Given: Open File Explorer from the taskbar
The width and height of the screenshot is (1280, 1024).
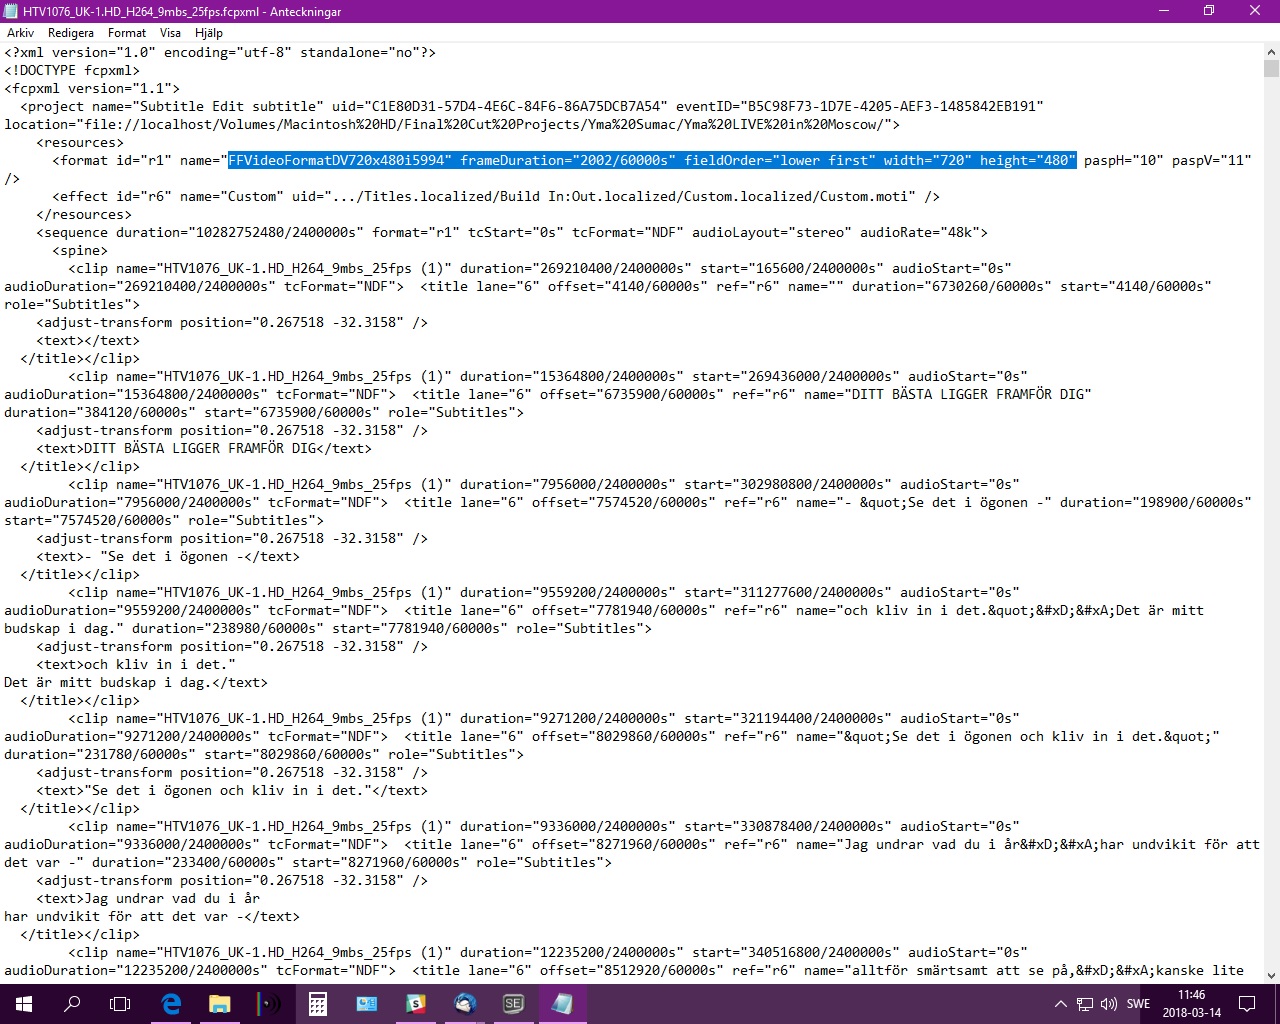Looking at the screenshot, I should pyautogui.click(x=219, y=1003).
